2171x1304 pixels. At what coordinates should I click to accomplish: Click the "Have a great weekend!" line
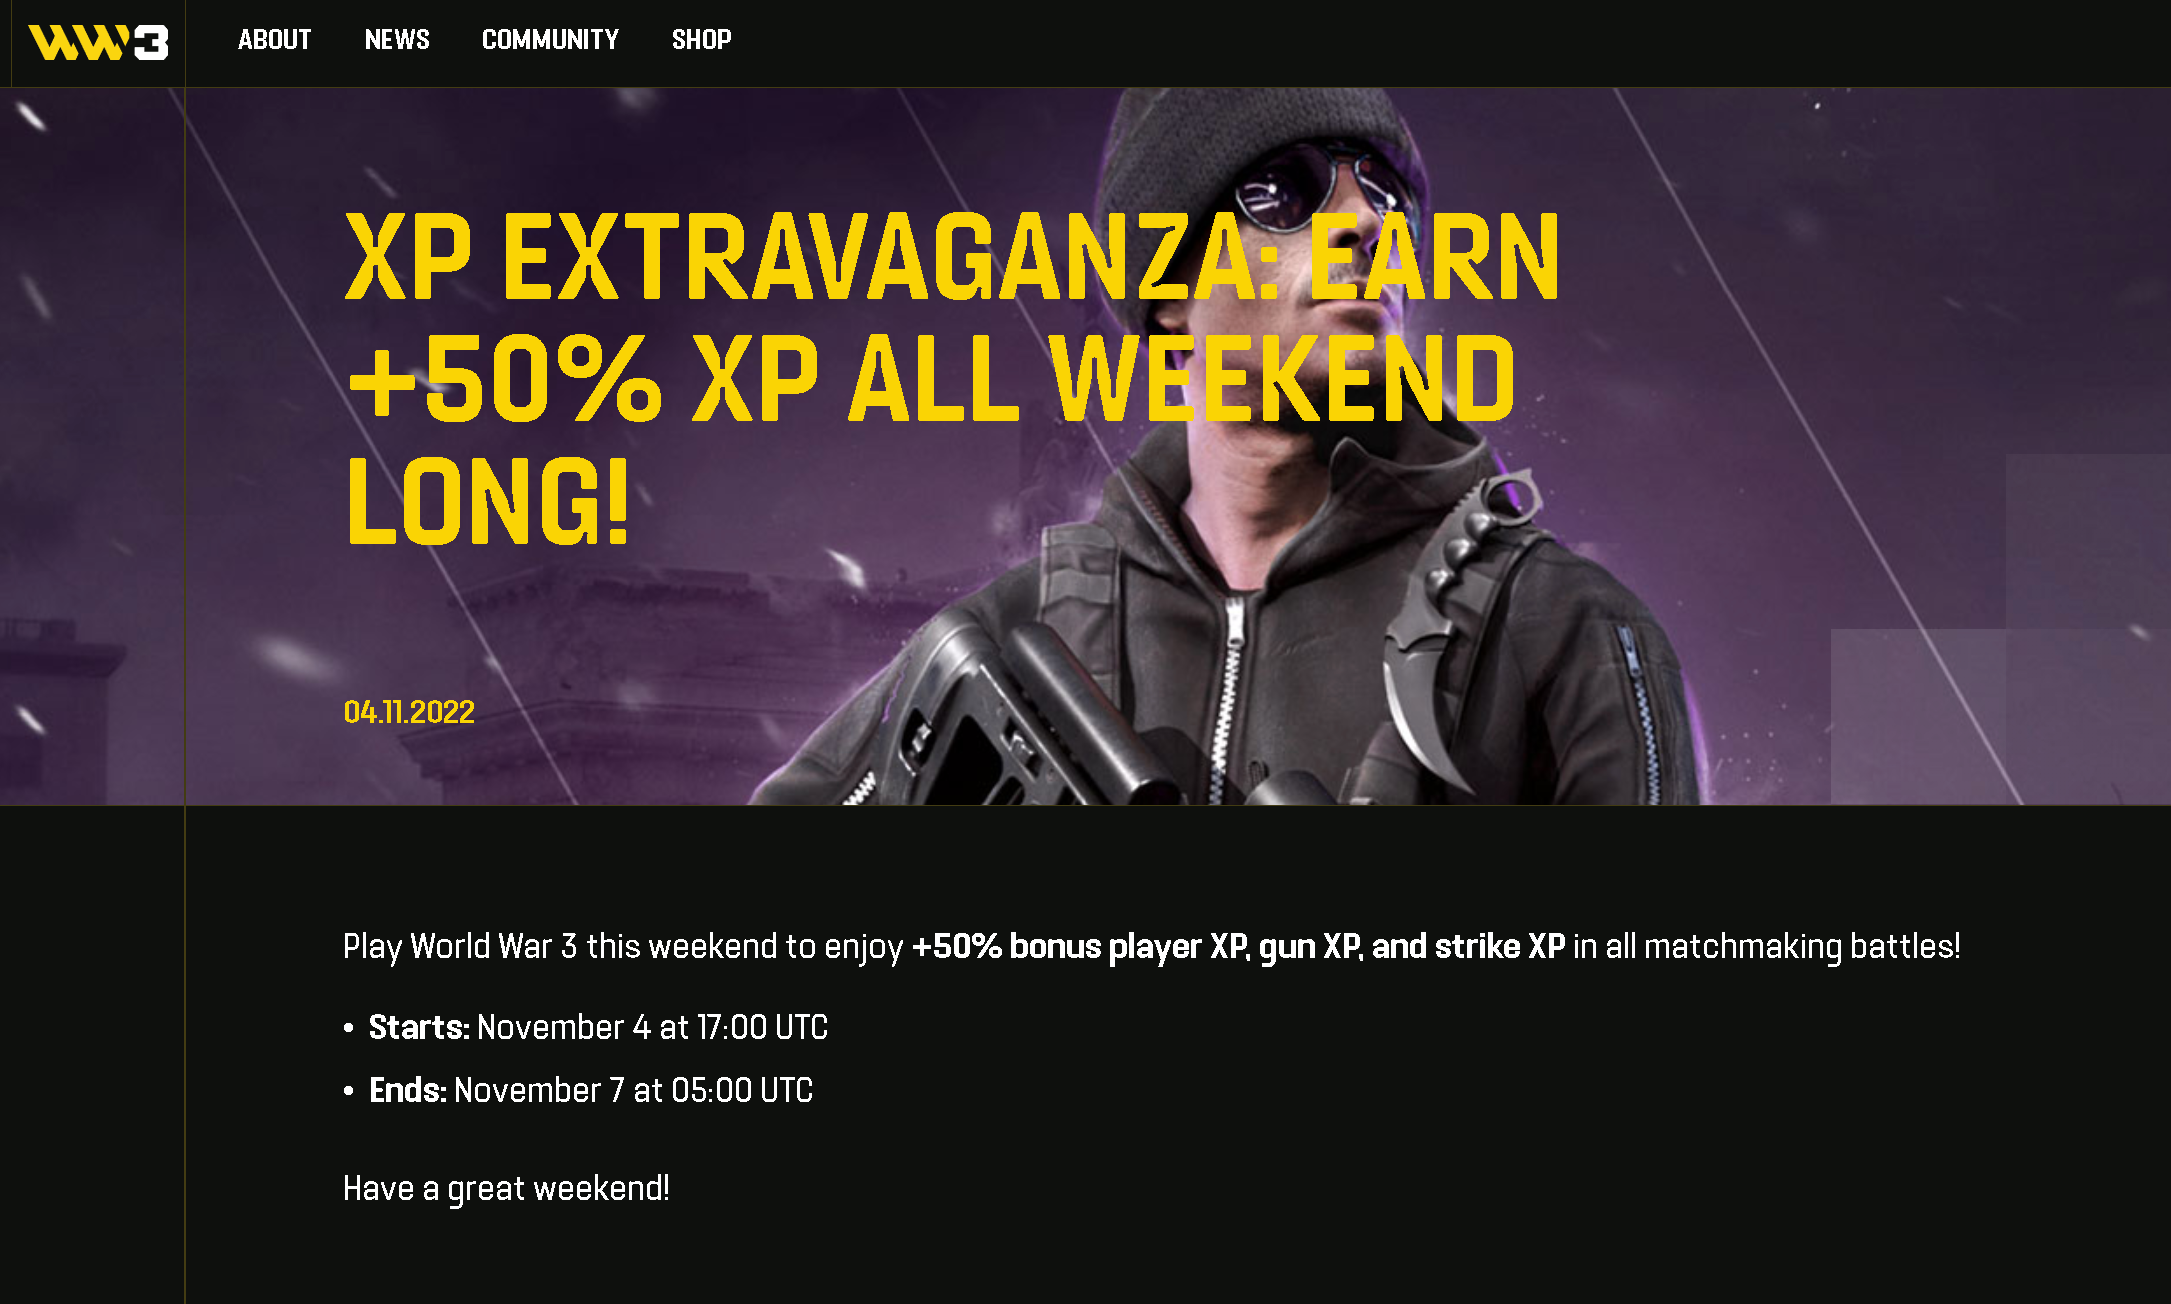point(506,1188)
